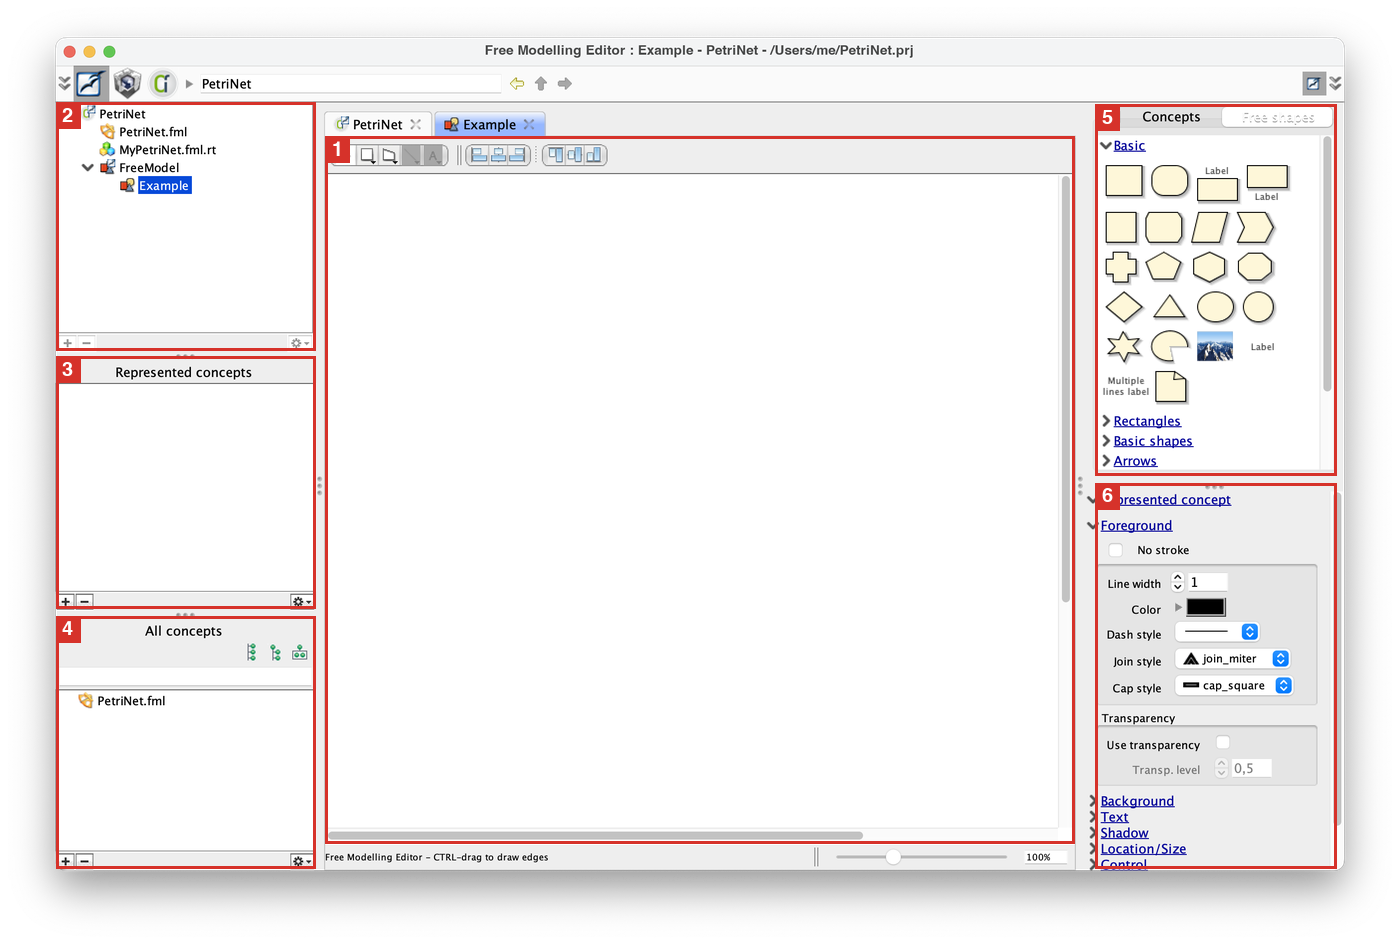
Task: Click the align top edges icon
Action: [555, 155]
